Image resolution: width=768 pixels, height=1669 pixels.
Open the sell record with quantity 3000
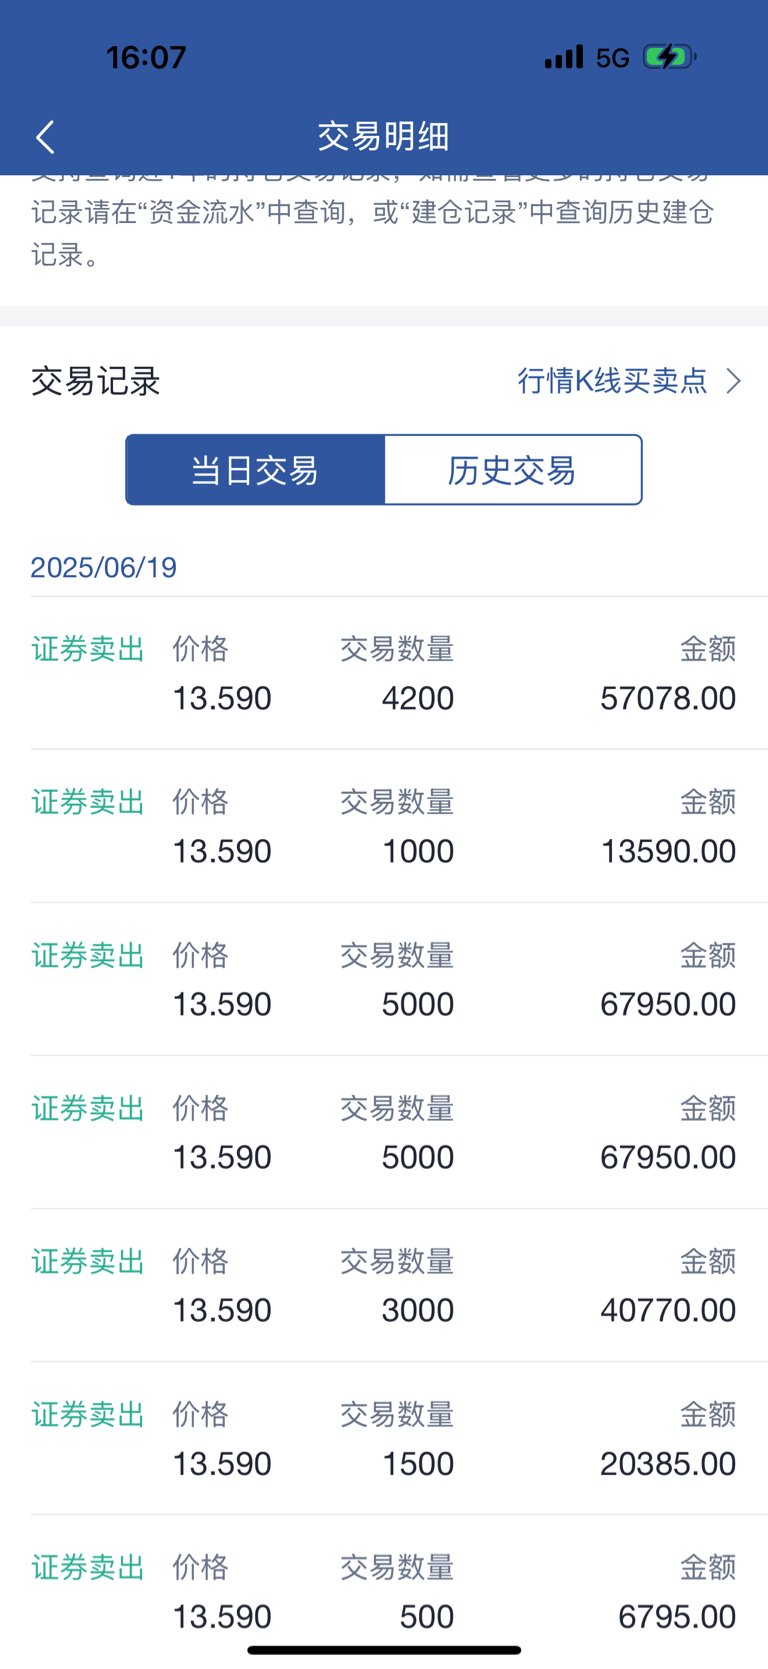[384, 1285]
